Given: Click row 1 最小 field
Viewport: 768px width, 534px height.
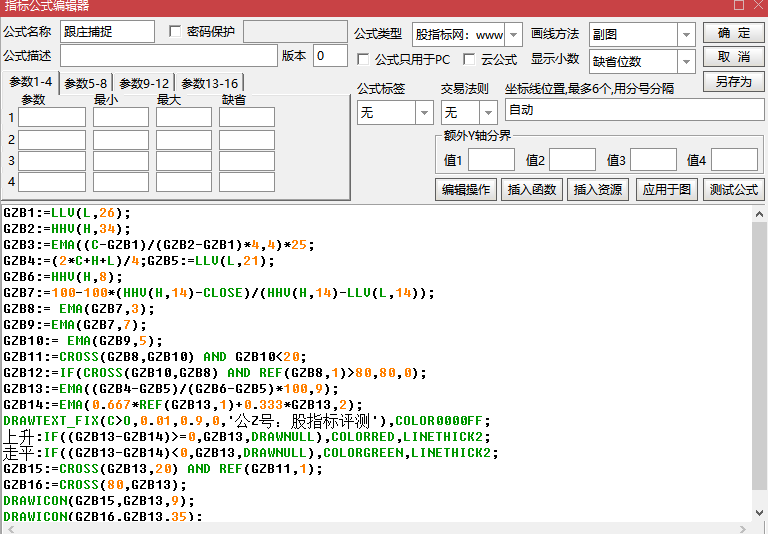Looking at the screenshot, I should click(x=121, y=118).
